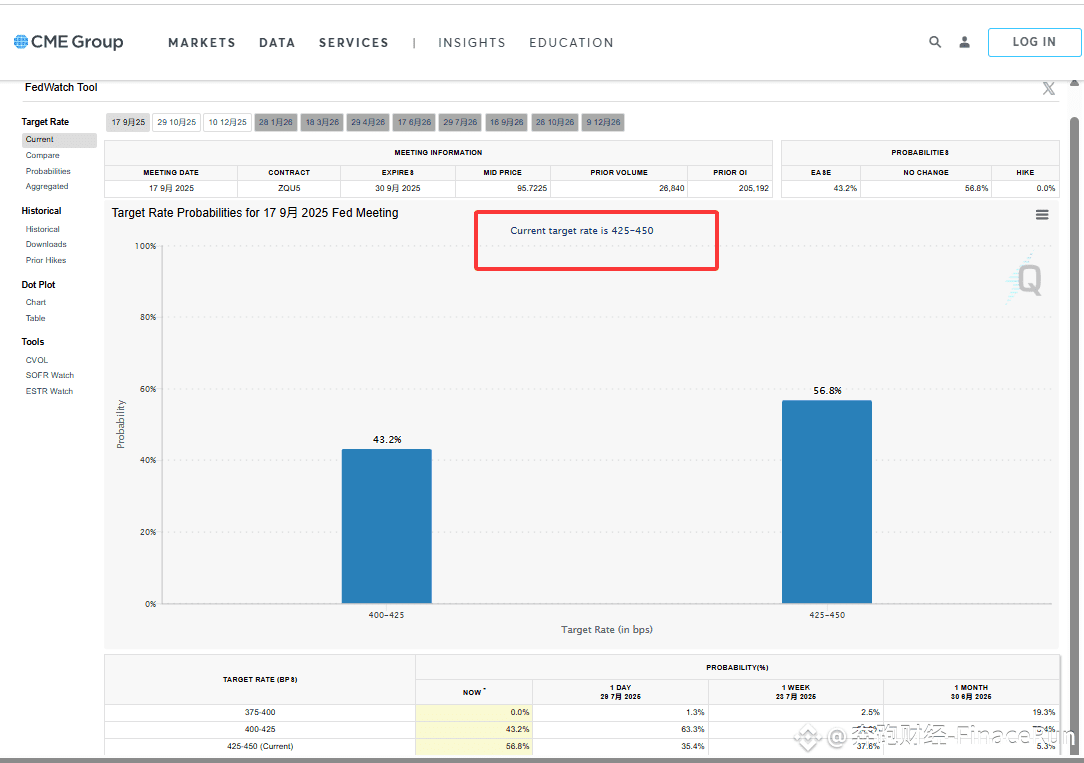Open the Dot Plot Table link
Viewport: 1084px width, 763px height.
click(35, 319)
